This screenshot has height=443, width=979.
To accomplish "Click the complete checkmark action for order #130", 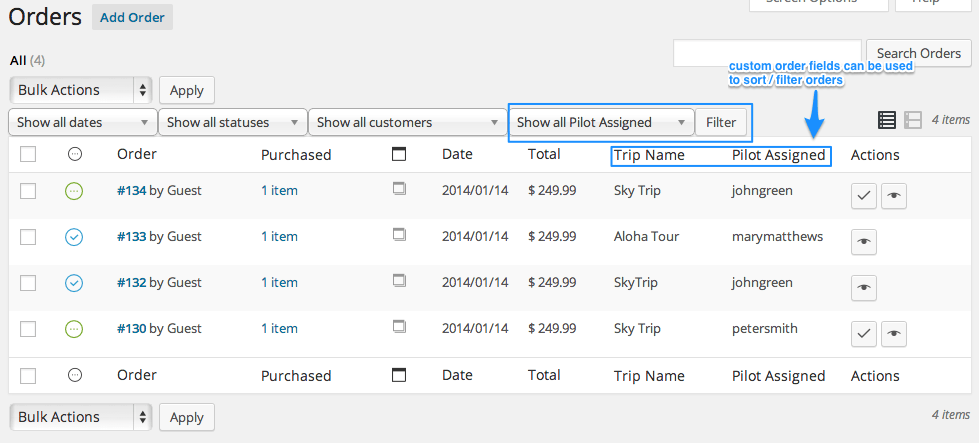I will (864, 334).
